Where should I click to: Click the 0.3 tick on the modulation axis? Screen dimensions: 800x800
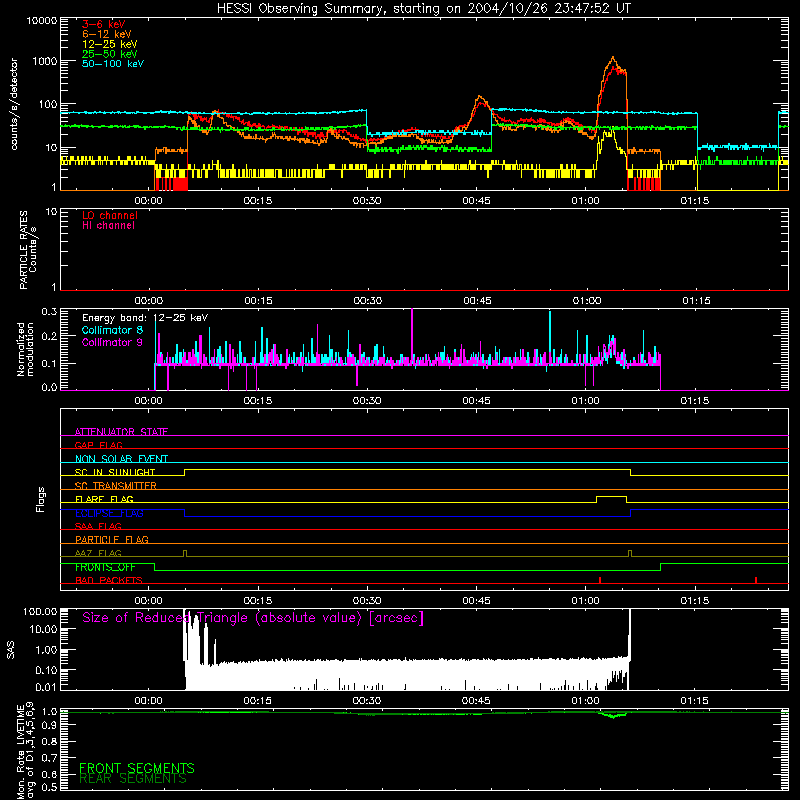49,311
